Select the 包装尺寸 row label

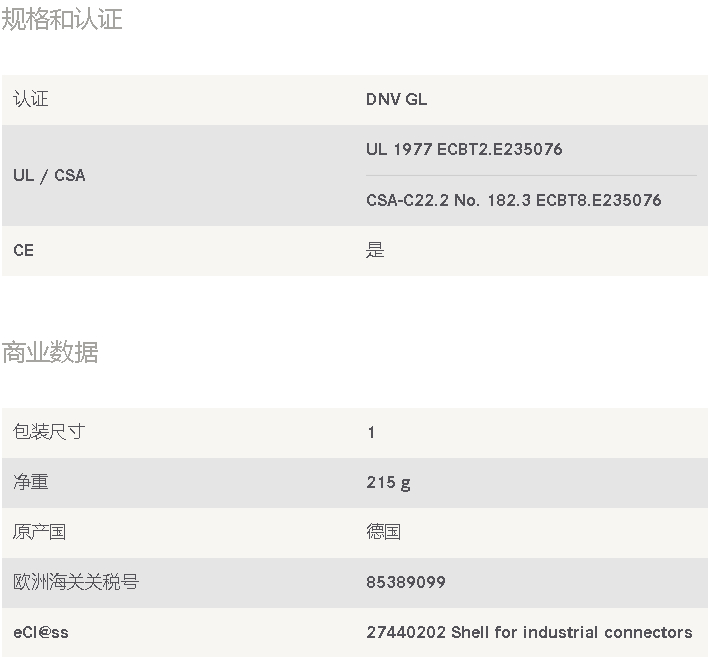tap(49, 432)
